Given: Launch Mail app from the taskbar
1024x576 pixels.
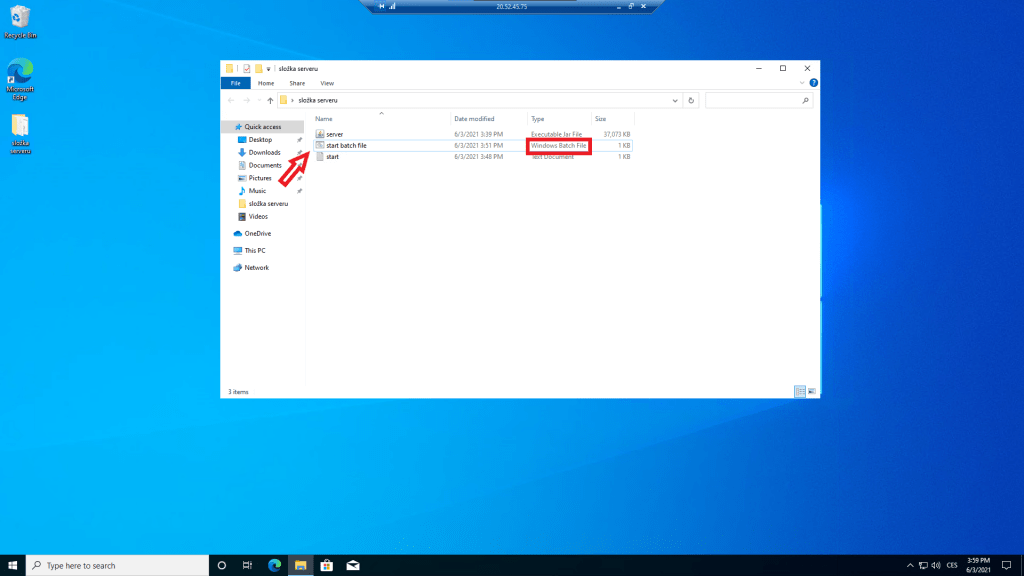Looking at the screenshot, I should coord(352,565).
